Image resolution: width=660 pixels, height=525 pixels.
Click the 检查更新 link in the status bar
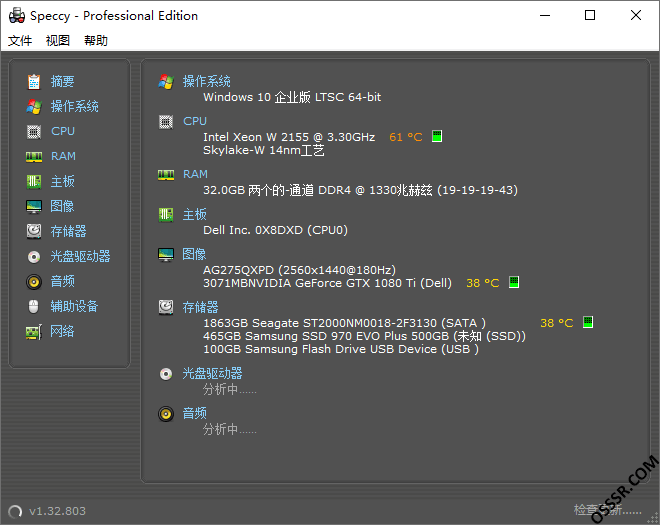click(607, 510)
